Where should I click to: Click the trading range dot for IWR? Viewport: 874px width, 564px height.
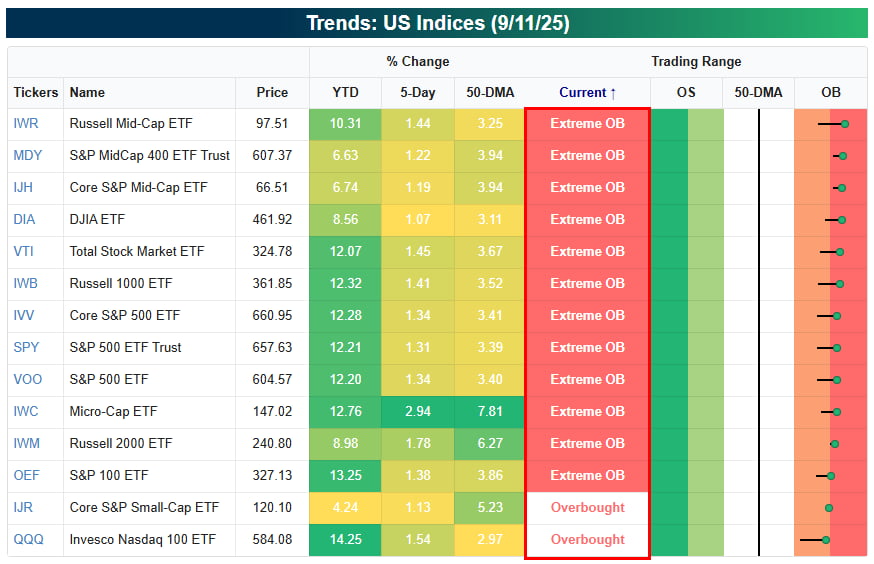(845, 124)
